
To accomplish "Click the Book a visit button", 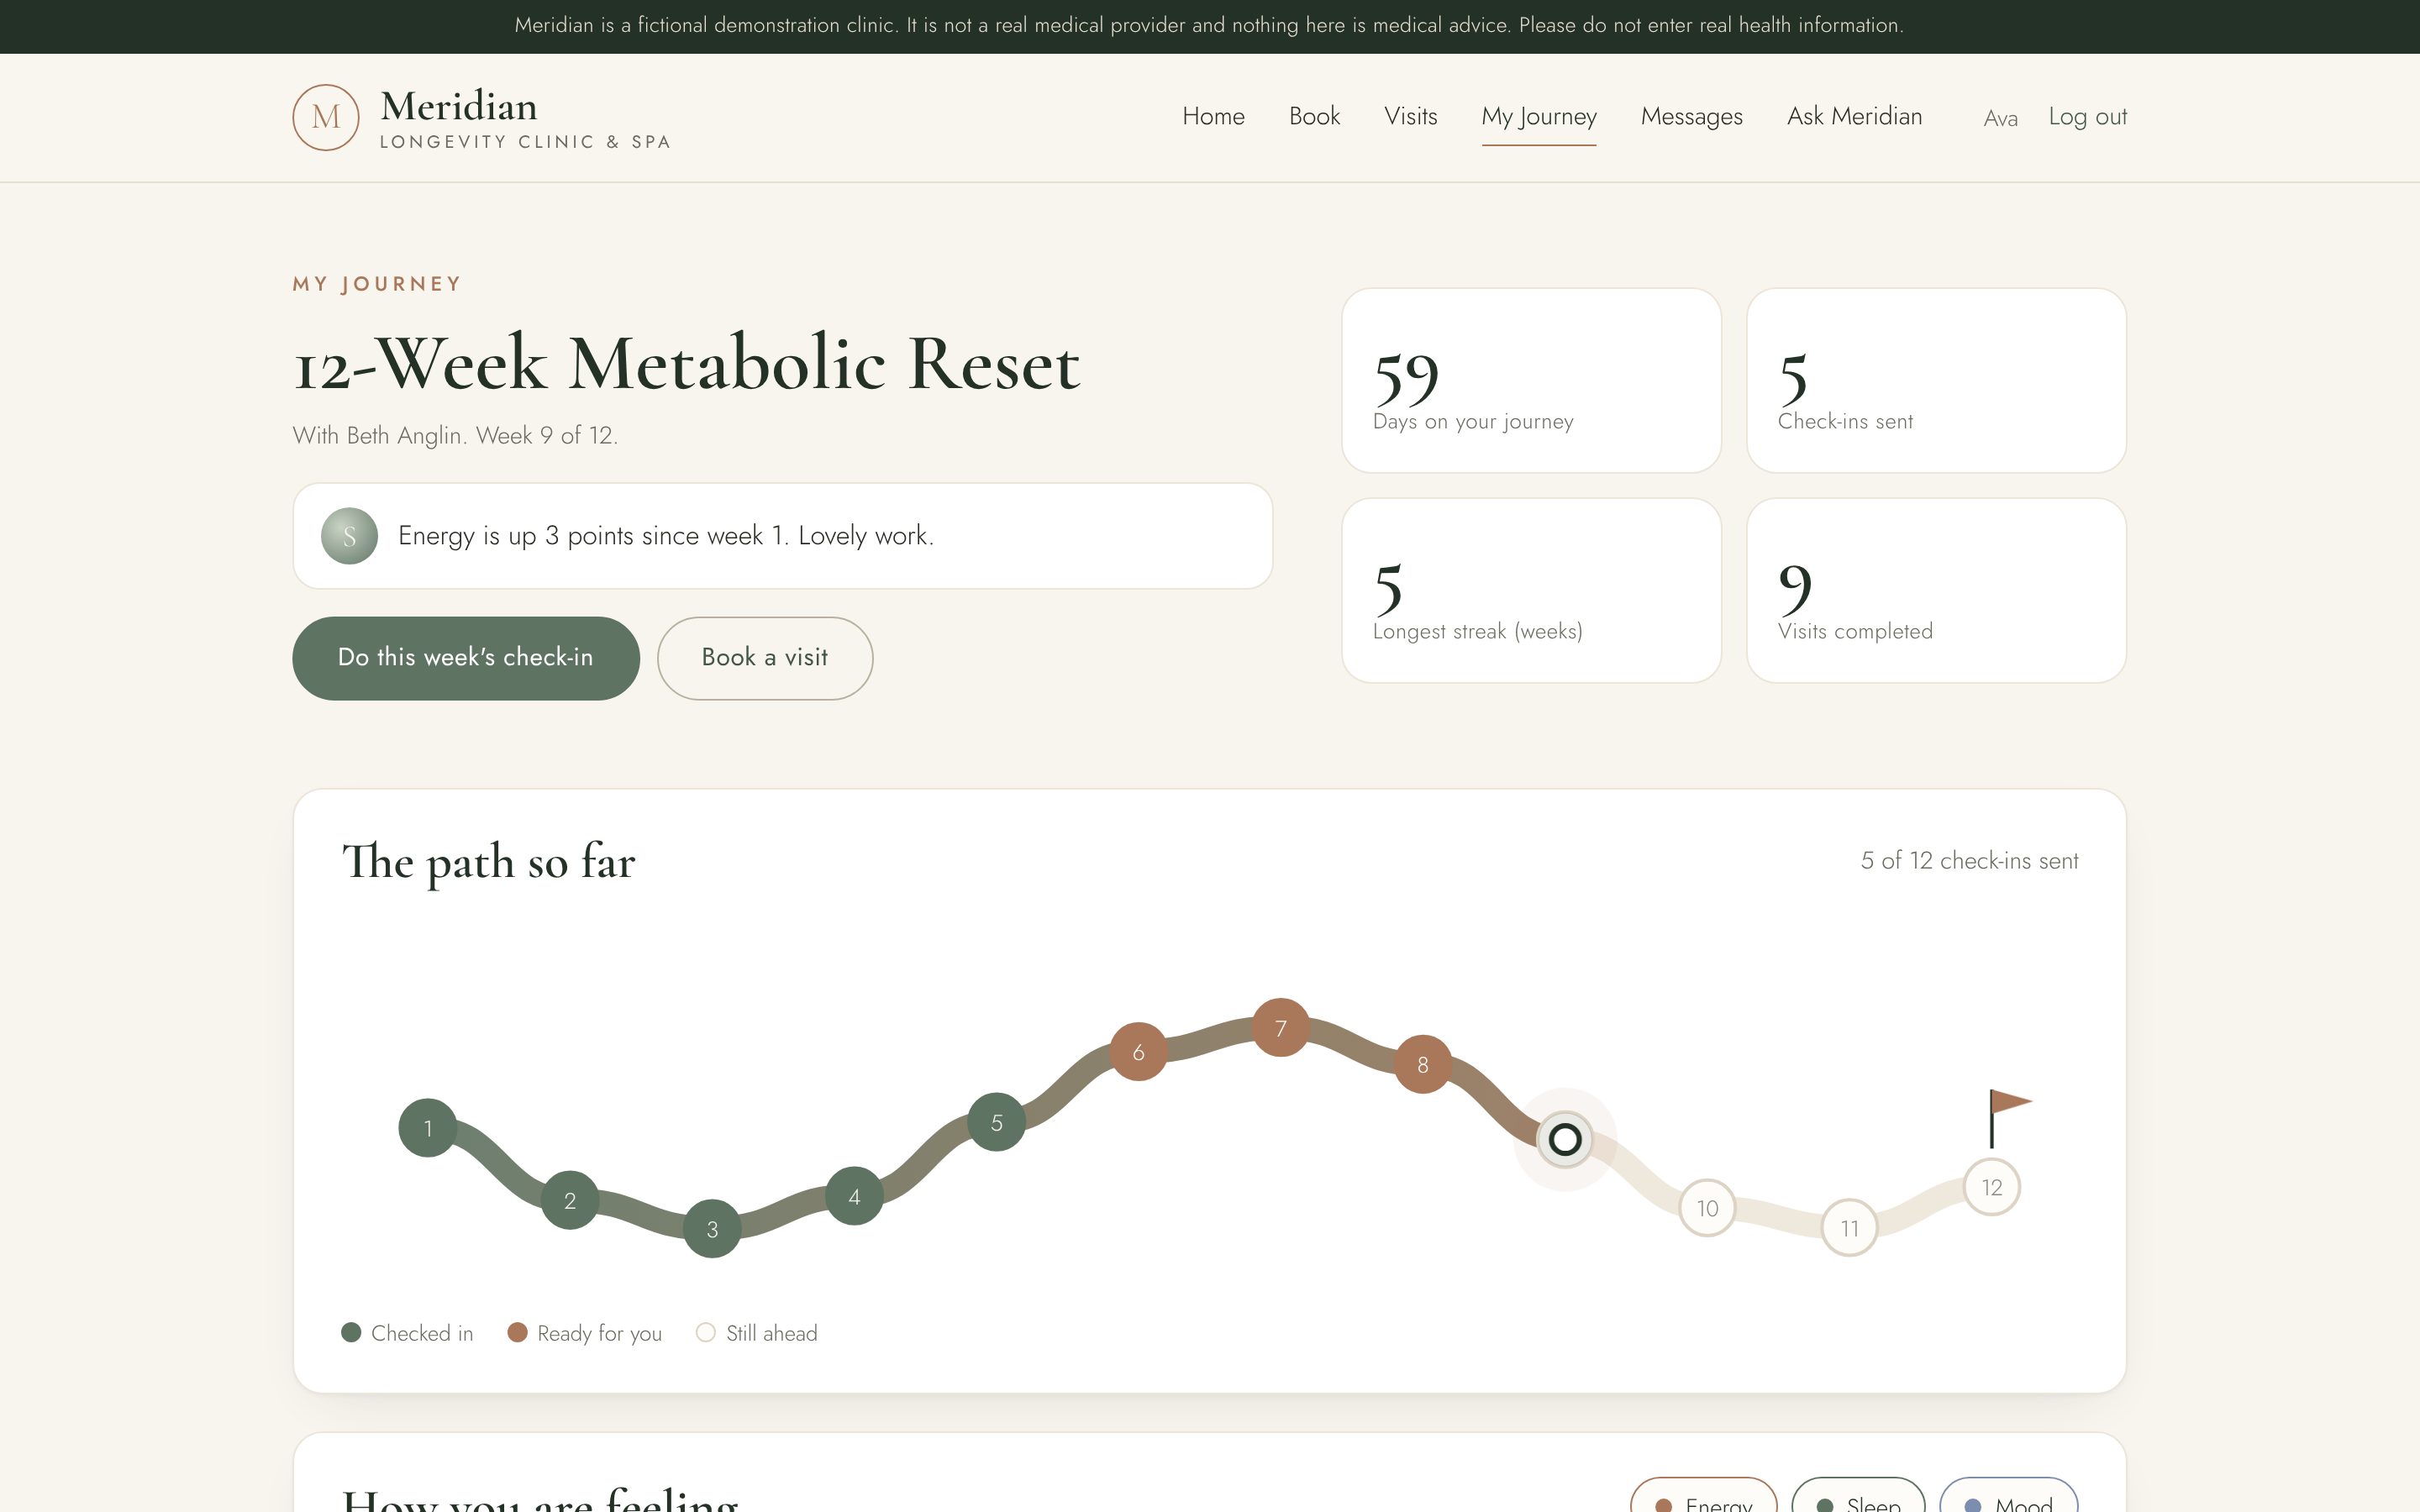I will 765,658.
